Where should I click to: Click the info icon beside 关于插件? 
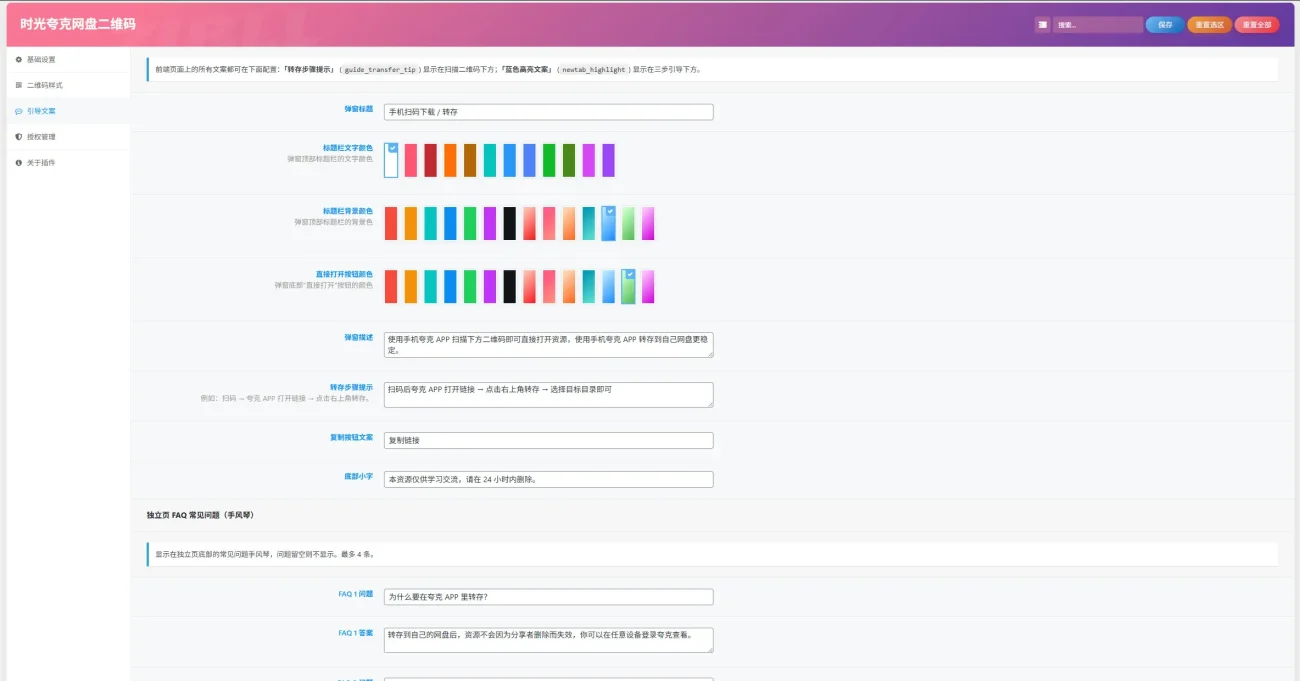[18, 162]
